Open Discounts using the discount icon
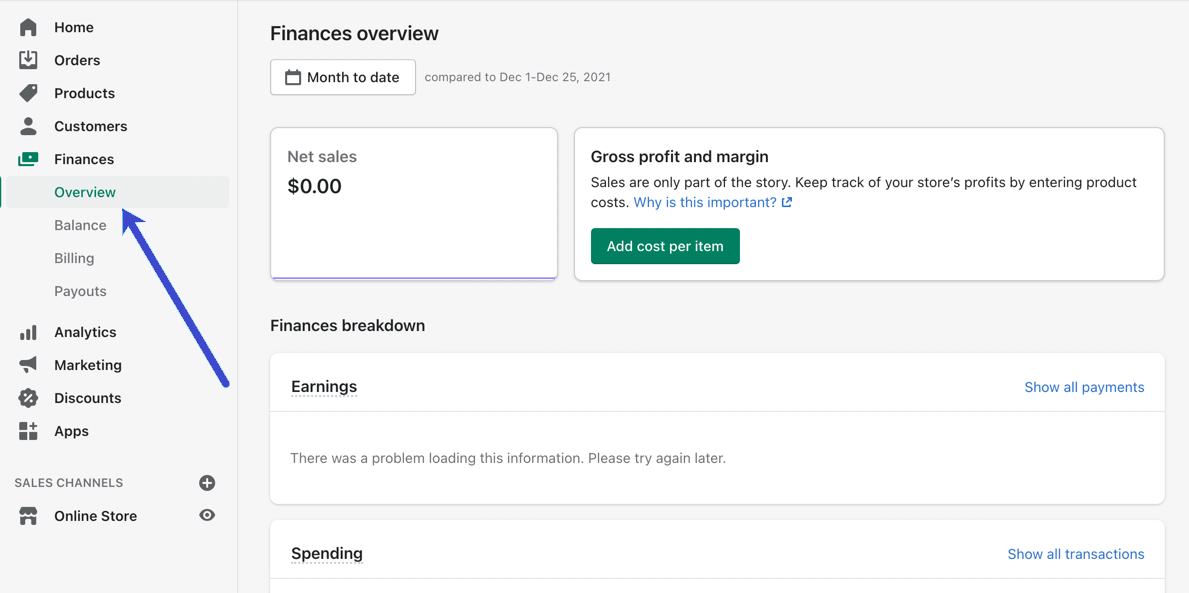Screen dimensions: 1189x593 [x=28, y=397]
